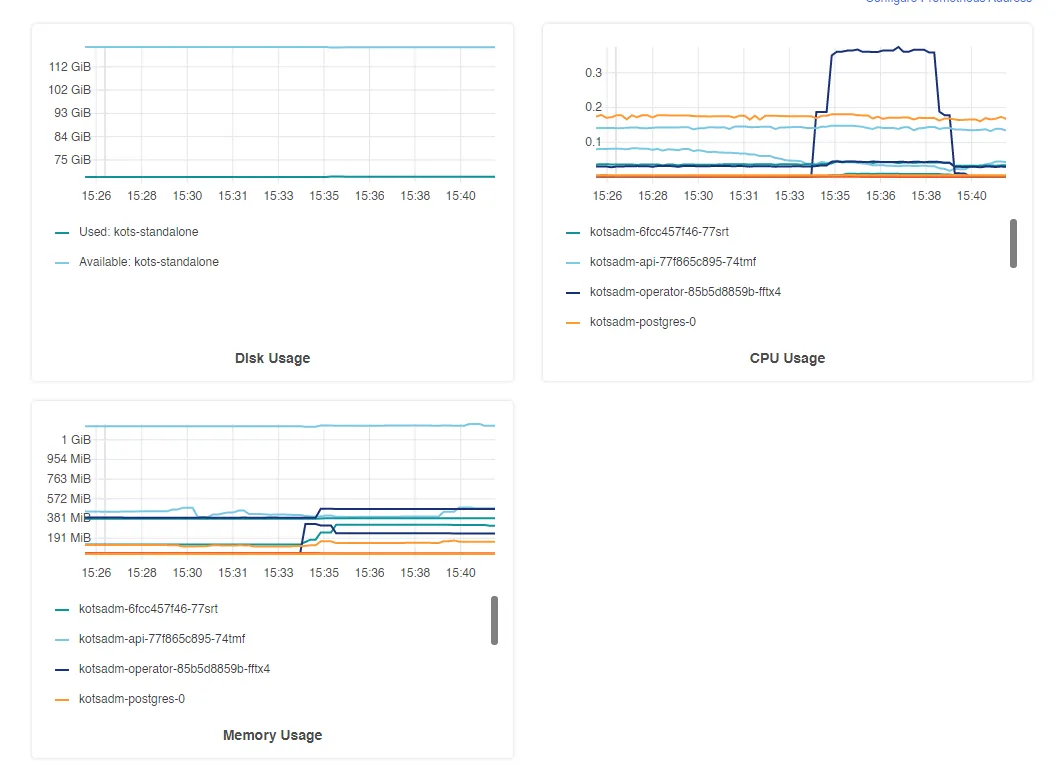Select the "Memory Usage" chart title

(x=273, y=735)
